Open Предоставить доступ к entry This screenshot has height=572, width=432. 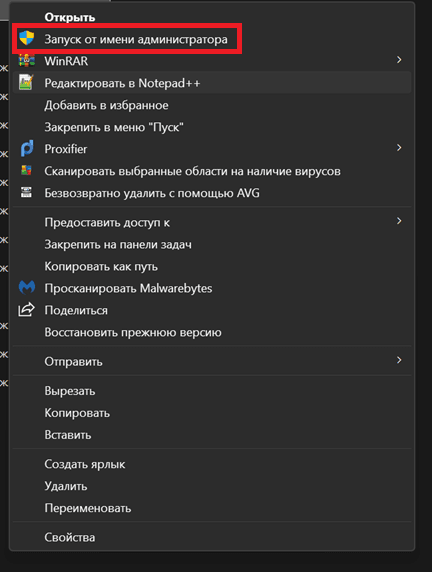pos(212,222)
